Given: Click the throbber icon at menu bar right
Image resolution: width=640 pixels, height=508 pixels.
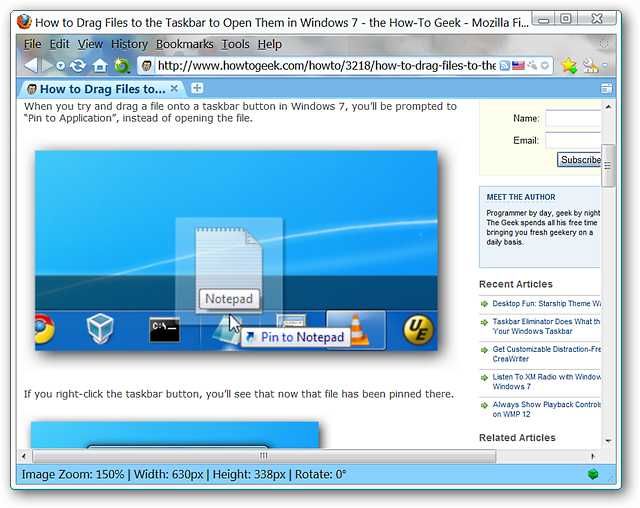Looking at the screenshot, I should [604, 44].
